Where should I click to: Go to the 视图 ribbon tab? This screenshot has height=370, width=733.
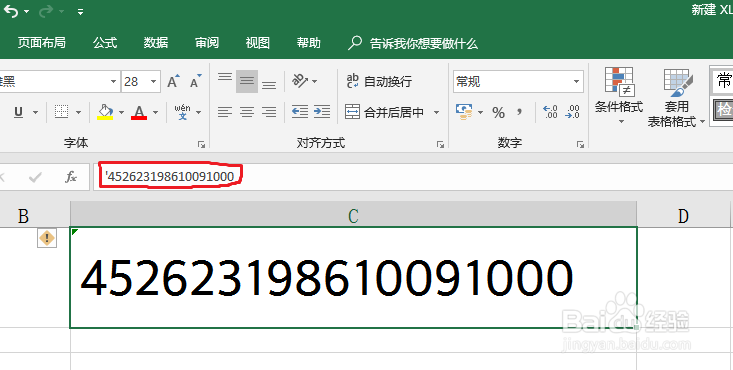click(x=258, y=43)
